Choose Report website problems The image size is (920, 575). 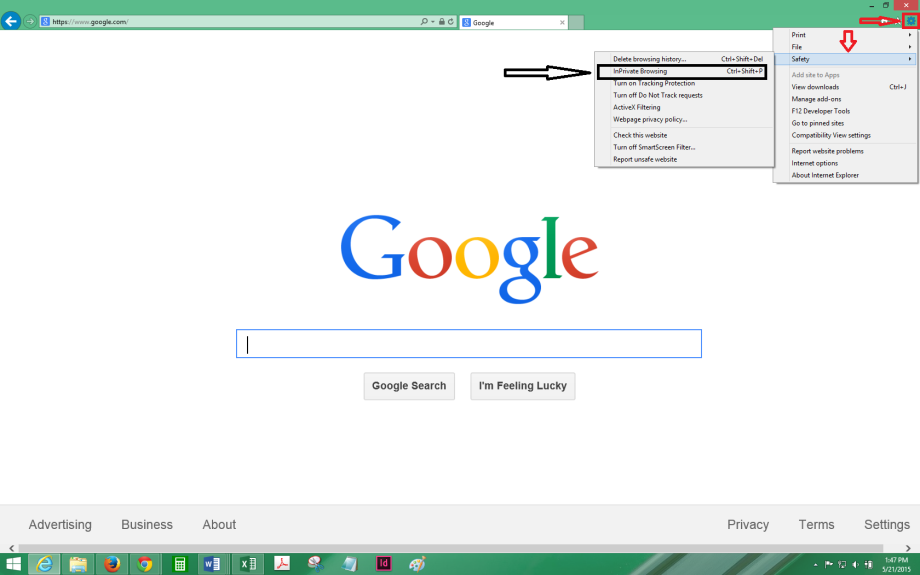coord(845,151)
